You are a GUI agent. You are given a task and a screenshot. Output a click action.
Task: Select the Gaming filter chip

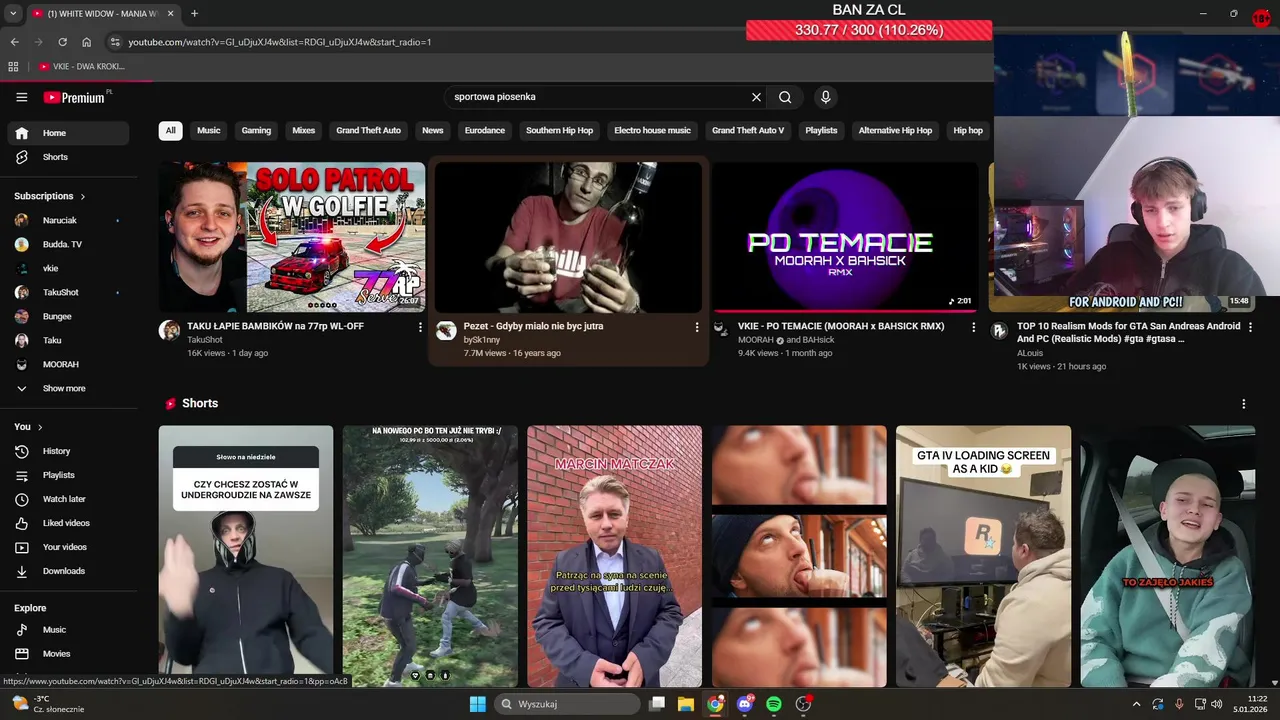pos(256,130)
